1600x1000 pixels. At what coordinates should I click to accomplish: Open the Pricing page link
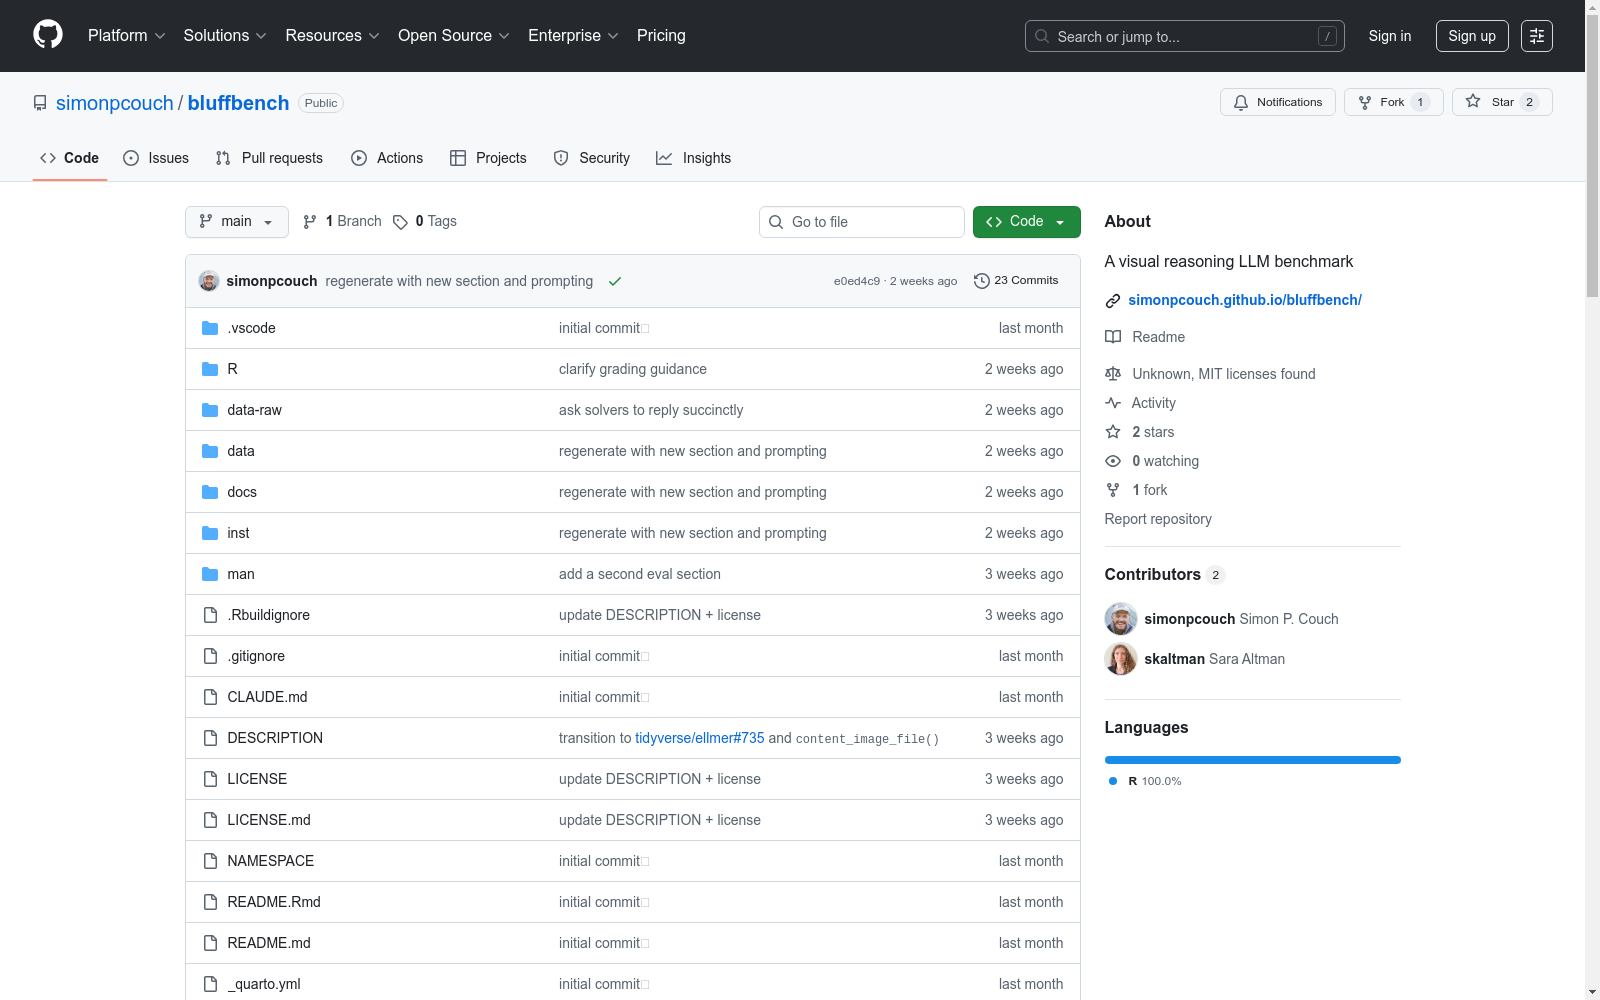(x=661, y=36)
